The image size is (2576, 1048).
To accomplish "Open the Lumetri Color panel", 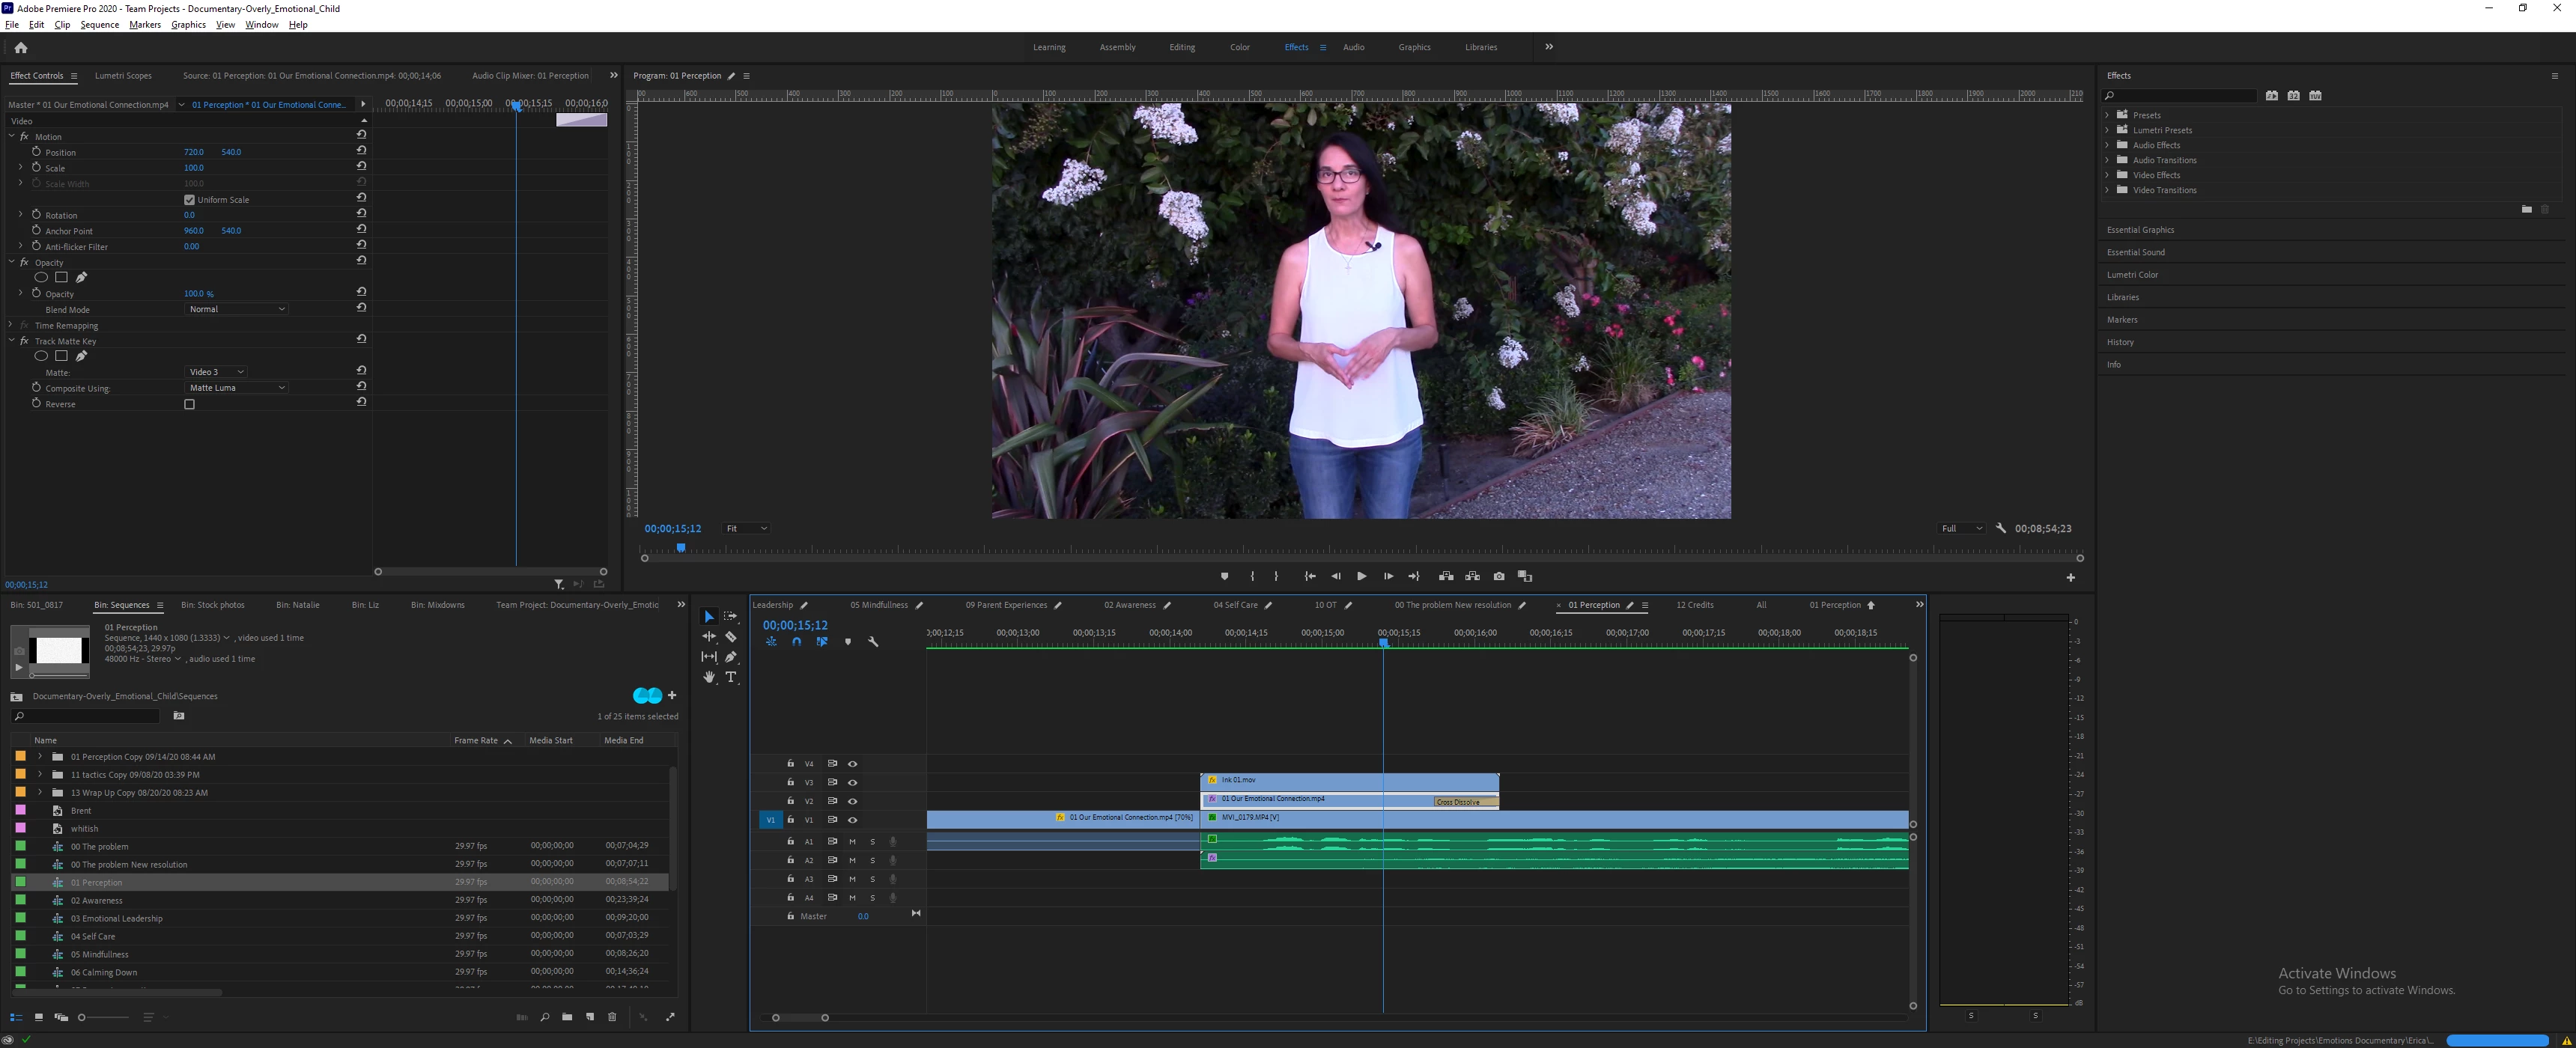I will pos(2132,275).
